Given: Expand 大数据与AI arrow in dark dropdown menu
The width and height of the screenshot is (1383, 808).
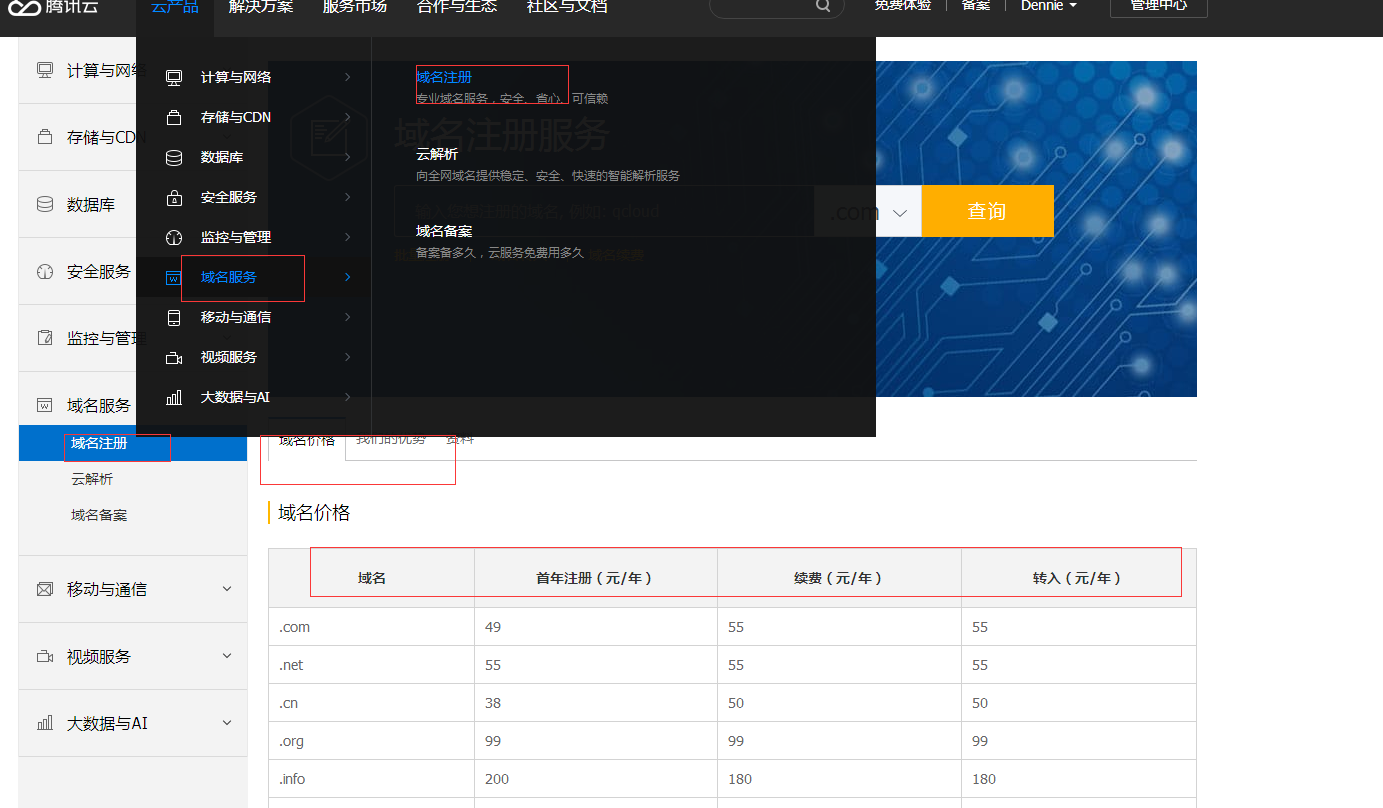Looking at the screenshot, I should point(347,397).
